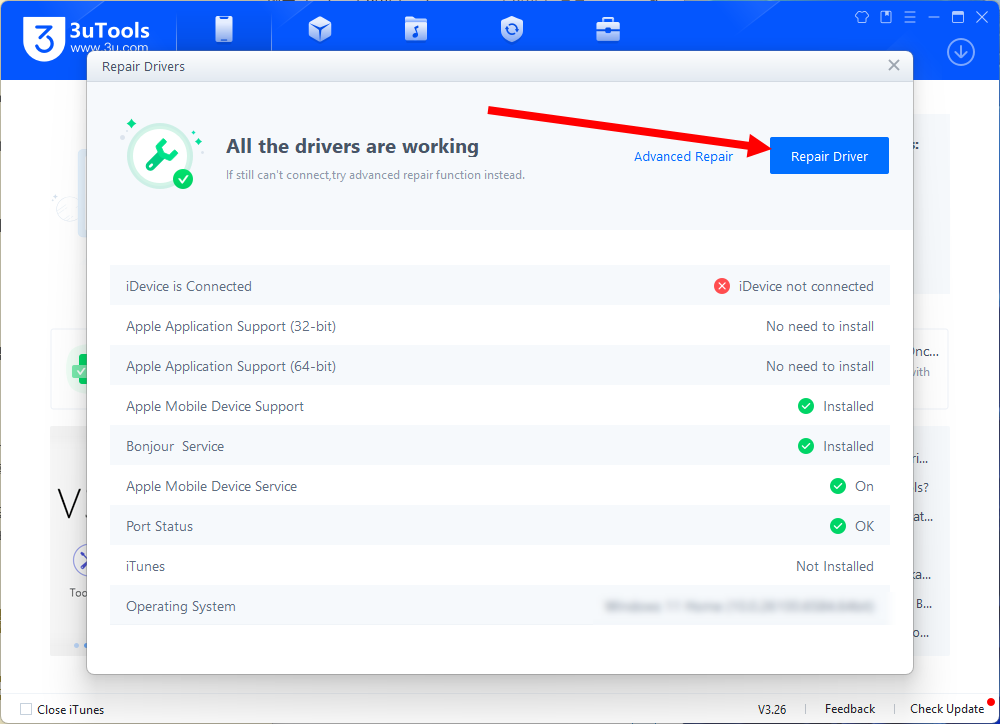
Task: Open the Toolbox briefcase icon
Action: [608, 29]
